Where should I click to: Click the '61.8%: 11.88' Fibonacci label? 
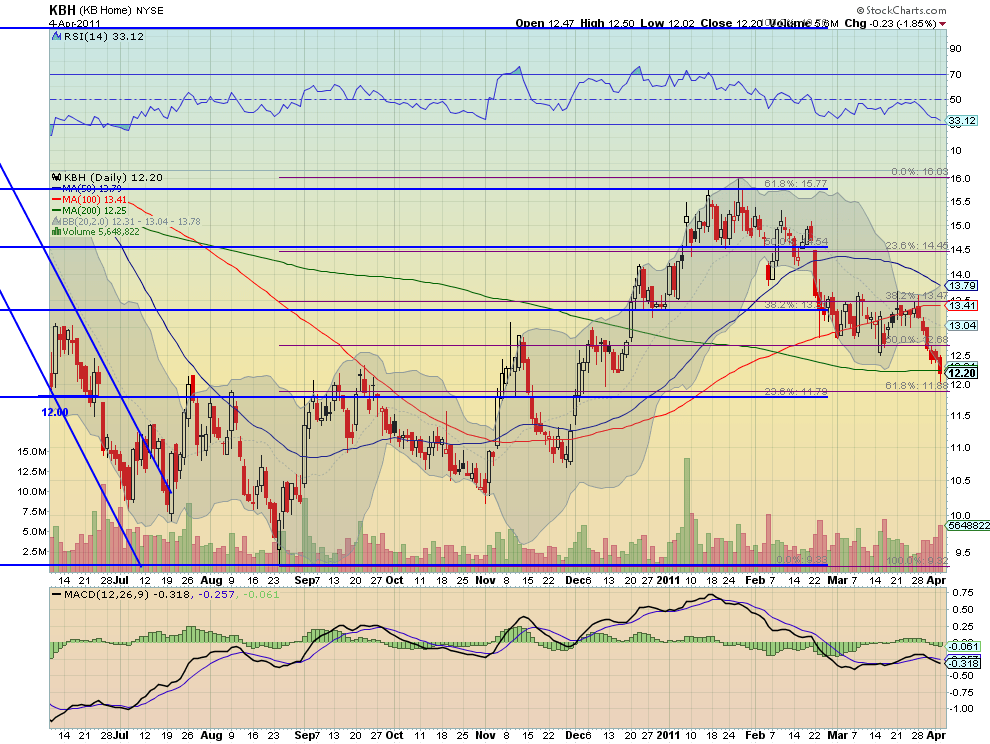[x=916, y=385]
